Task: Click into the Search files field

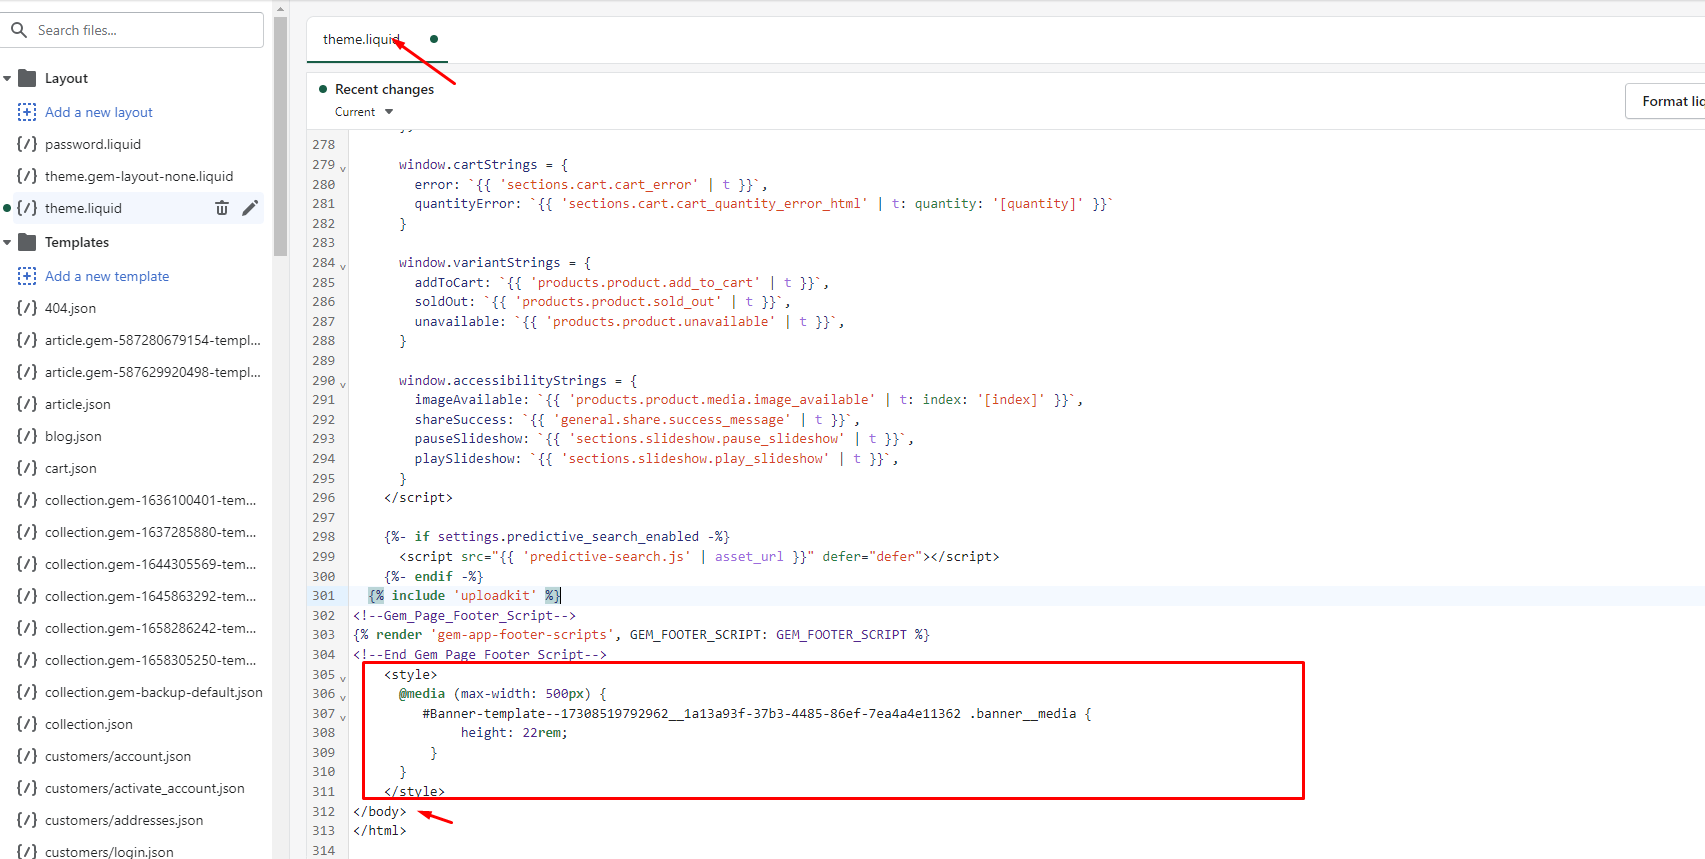Action: pyautogui.click(x=134, y=30)
